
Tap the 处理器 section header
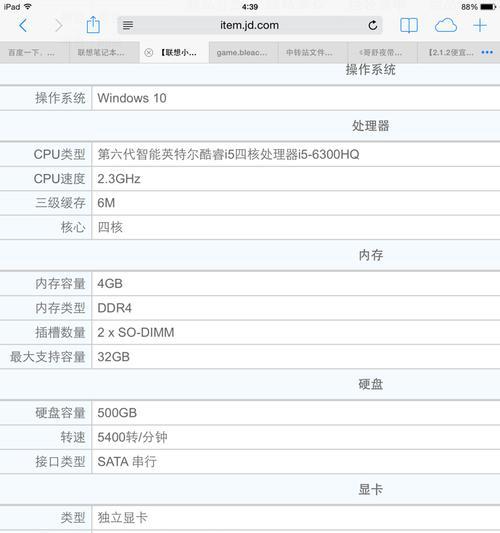pyautogui.click(x=370, y=126)
